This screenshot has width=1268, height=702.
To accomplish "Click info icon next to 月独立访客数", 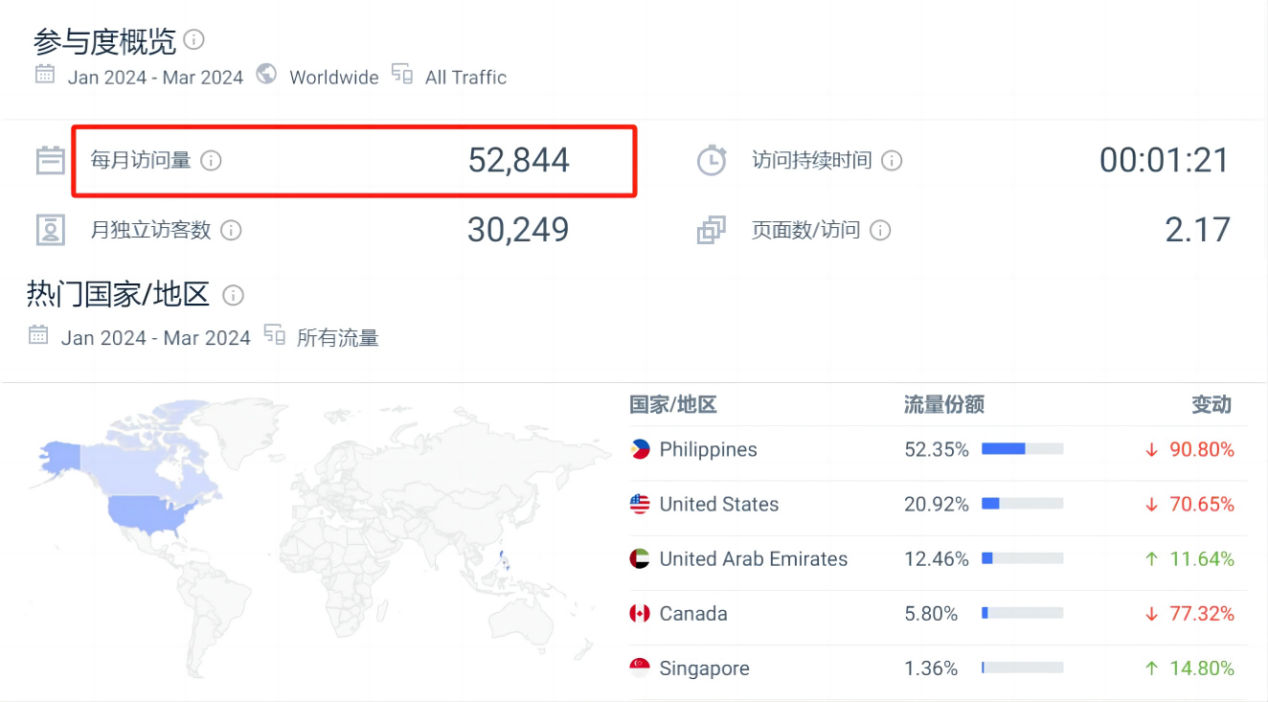I will (231, 230).
